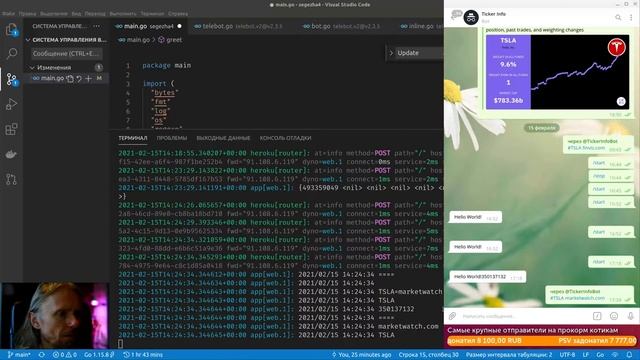Click the feedback icon in the status bar

(616, 355)
